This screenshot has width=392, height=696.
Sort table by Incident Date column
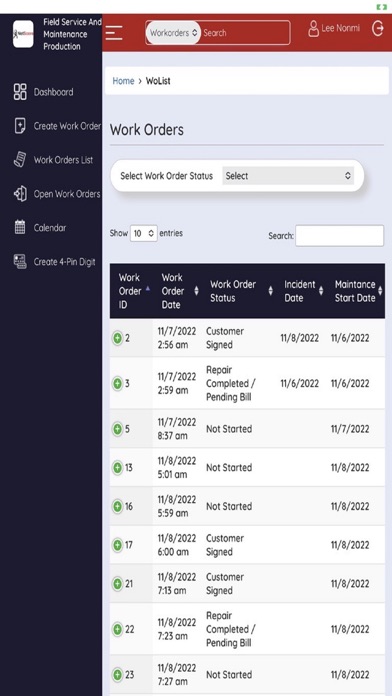(303, 291)
